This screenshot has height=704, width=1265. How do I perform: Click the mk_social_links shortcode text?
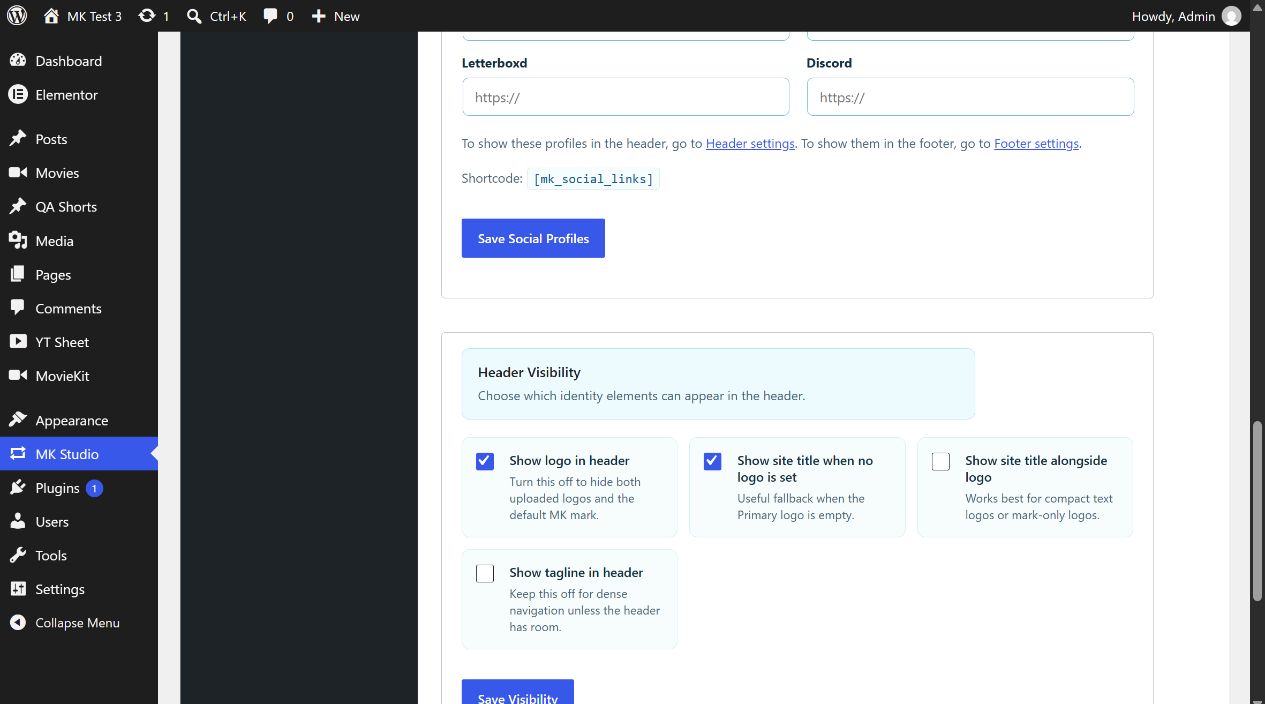(593, 179)
